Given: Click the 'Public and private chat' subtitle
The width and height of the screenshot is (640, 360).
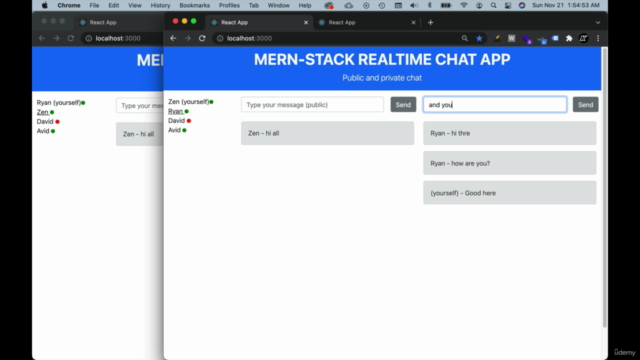Looking at the screenshot, I should 382,78.
